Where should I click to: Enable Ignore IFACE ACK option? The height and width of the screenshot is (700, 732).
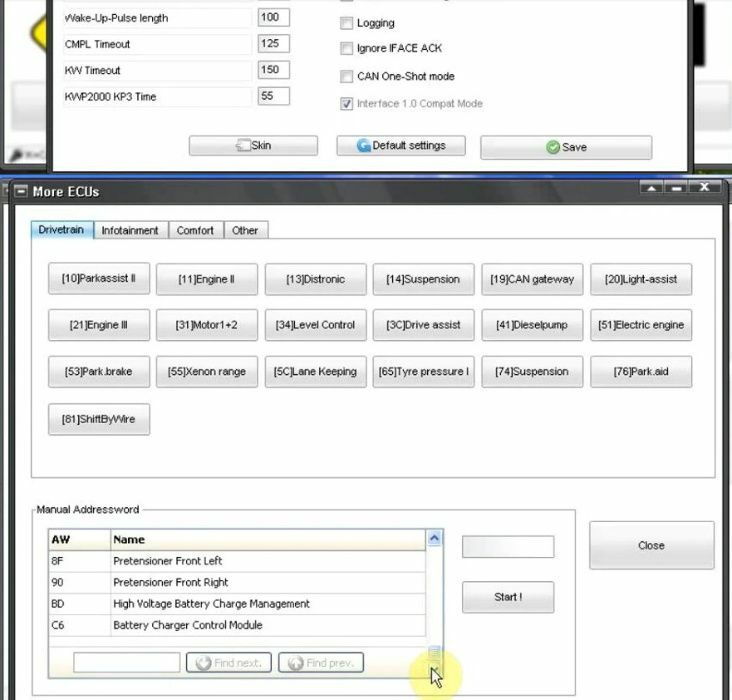pos(346,48)
